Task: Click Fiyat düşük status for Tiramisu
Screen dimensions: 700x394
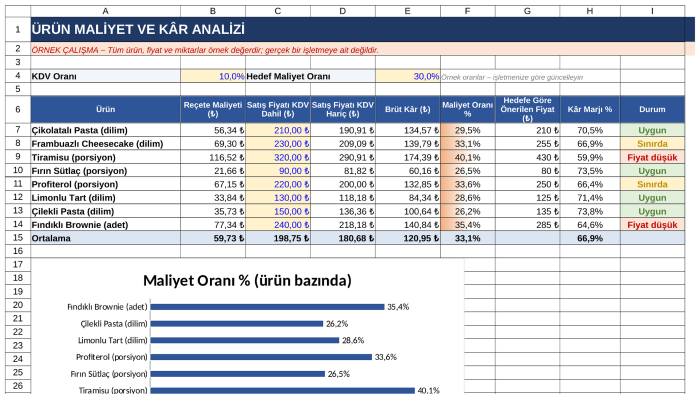Action: tap(652, 157)
